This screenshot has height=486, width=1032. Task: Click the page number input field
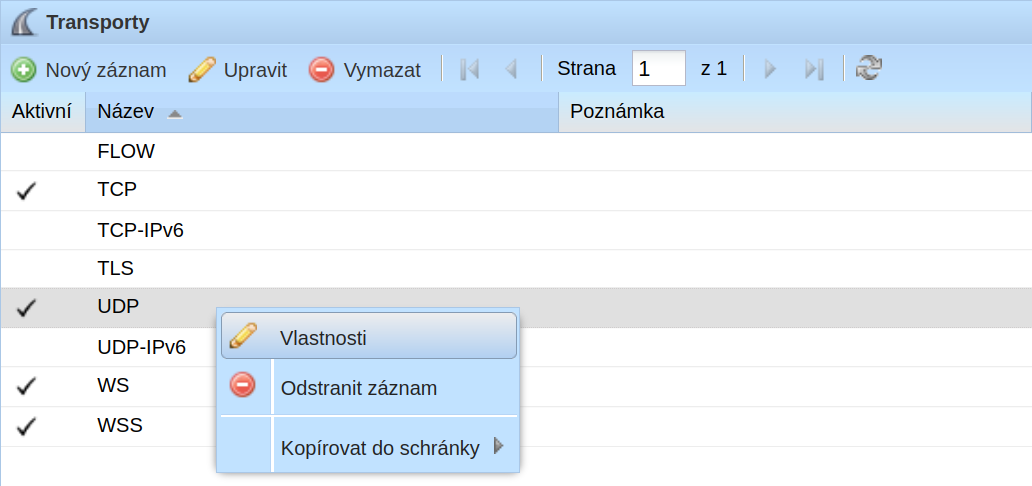coord(659,68)
